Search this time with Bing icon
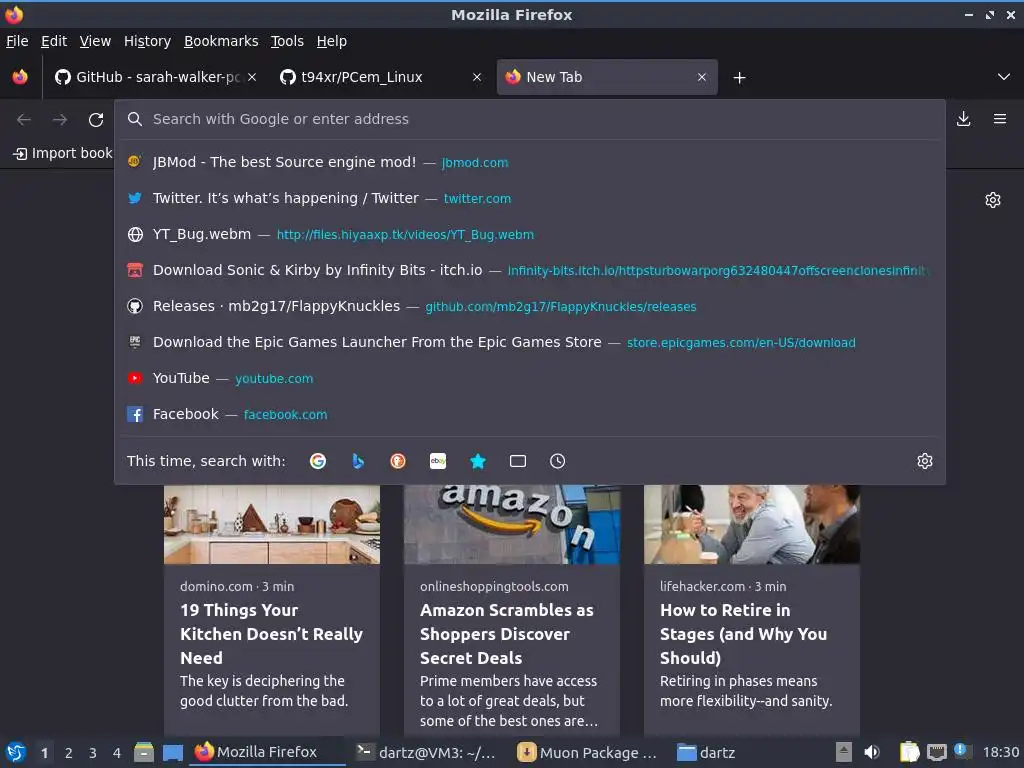Viewport: 1024px width, 768px height. click(x=358, y=461)
